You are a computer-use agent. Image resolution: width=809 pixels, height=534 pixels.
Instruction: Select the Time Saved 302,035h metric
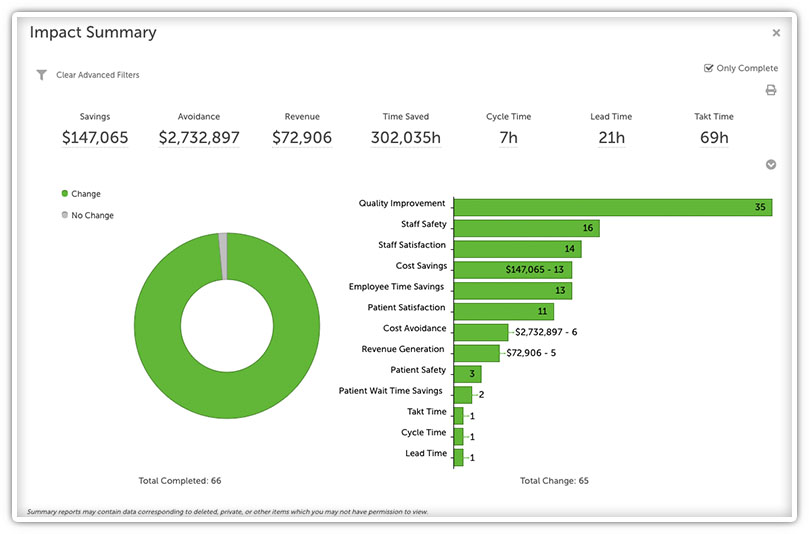click(x=405, y=138)
